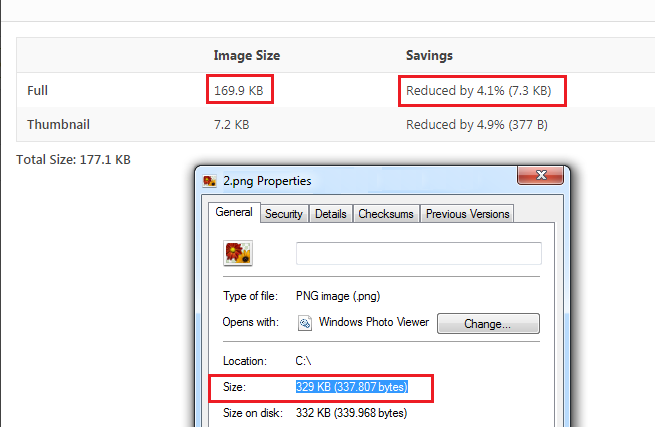Click the 2.png file thumbnail icon

click(238, 253)
